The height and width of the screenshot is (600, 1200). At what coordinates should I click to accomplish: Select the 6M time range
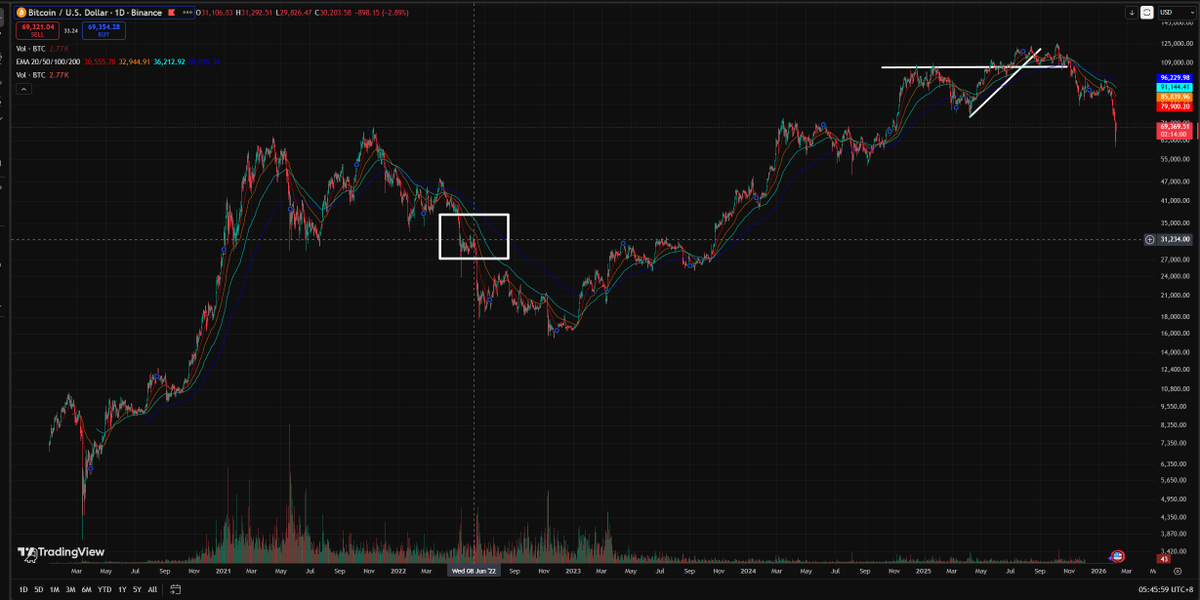click(86, 589)
